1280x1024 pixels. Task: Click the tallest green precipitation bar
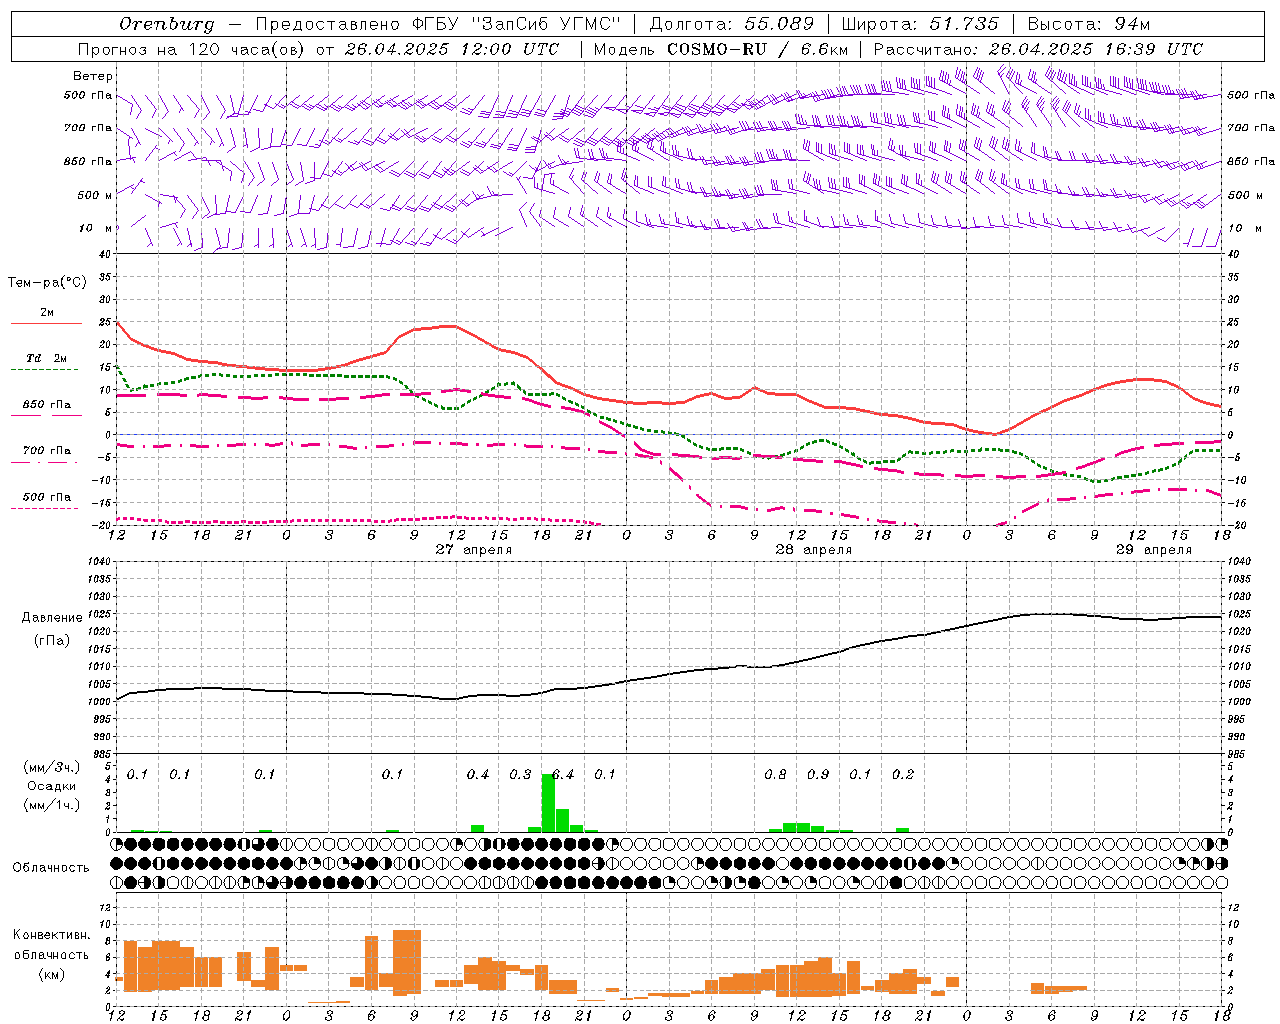(x=548, y=802)
